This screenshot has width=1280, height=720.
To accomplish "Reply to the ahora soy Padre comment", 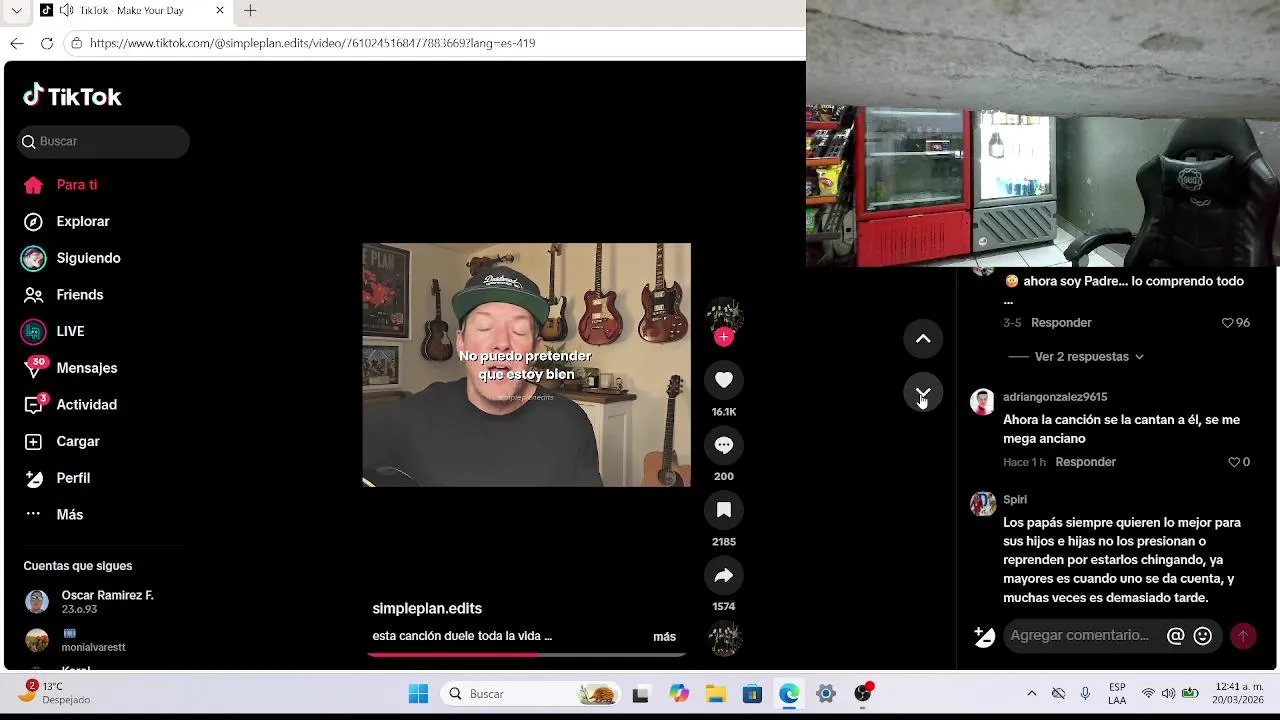I will click(1061, 323).
